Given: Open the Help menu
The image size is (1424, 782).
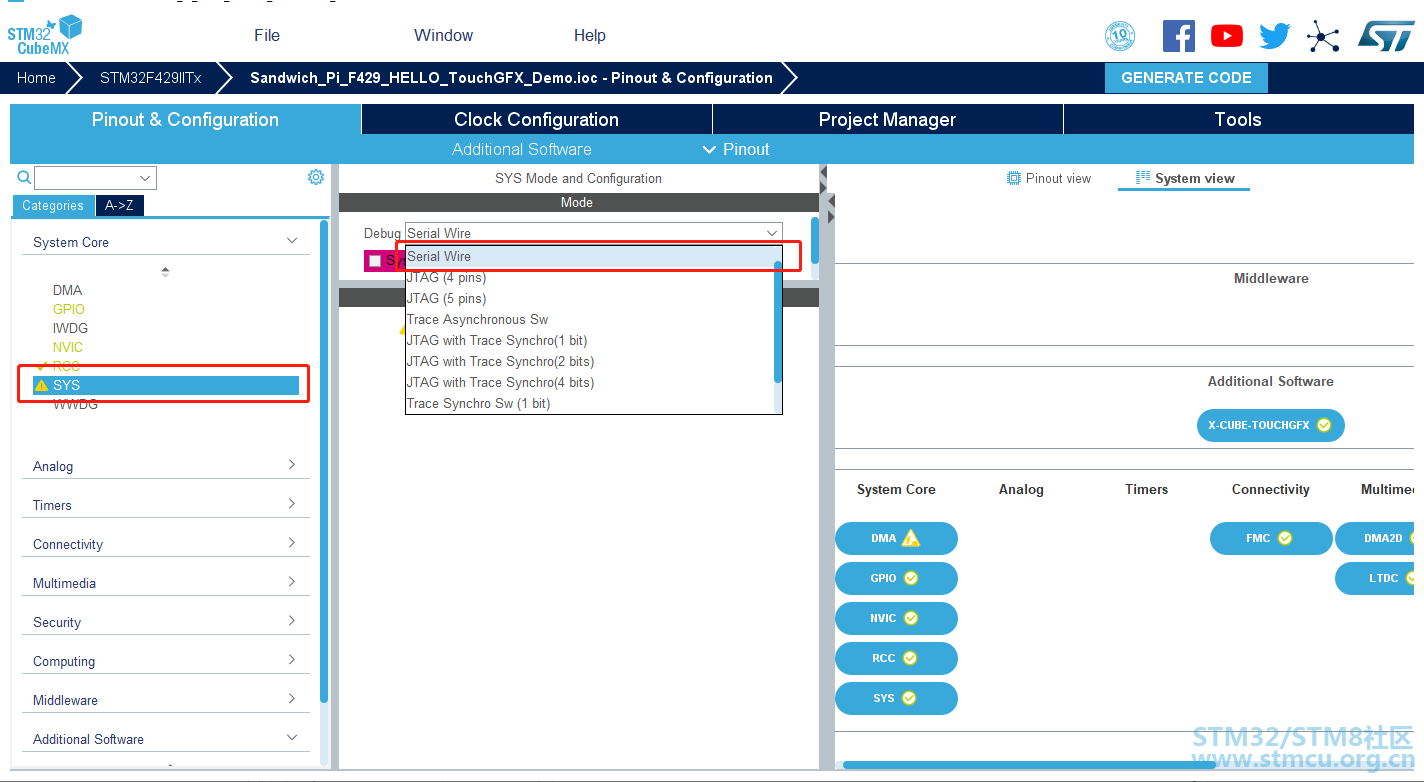Looking at the screenshot, I should [x=590, y=35].
